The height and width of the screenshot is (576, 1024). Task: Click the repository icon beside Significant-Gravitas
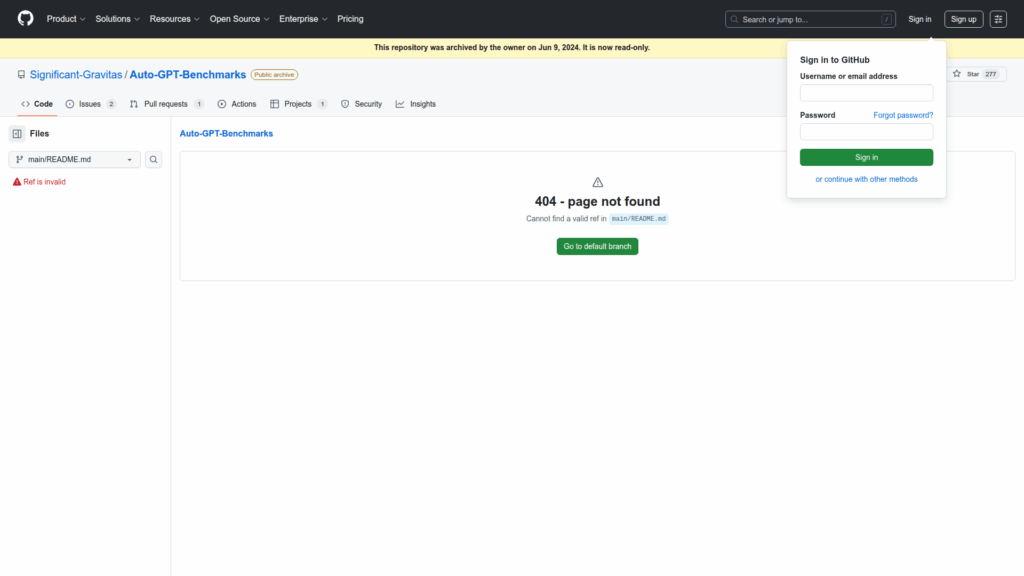[x=21, y=75]
